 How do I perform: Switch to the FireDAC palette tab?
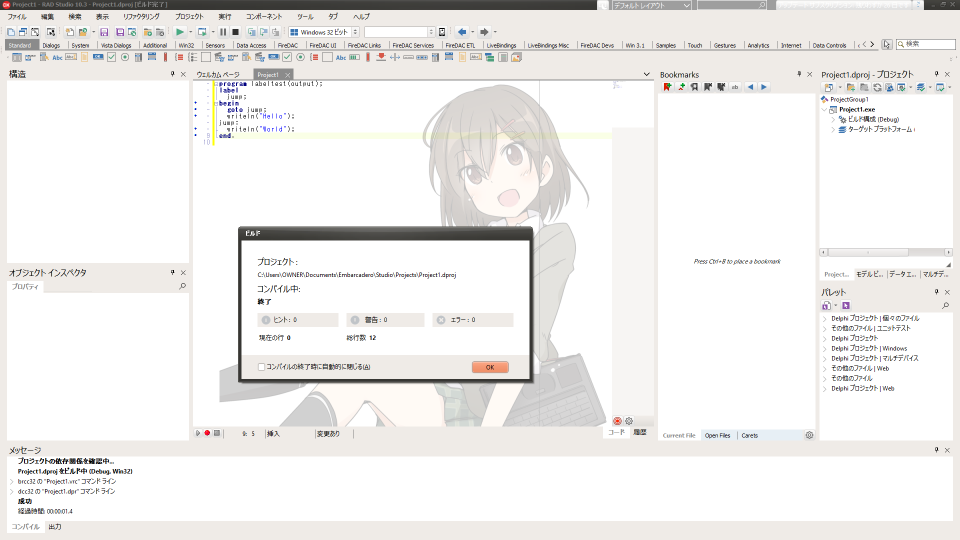287,45
